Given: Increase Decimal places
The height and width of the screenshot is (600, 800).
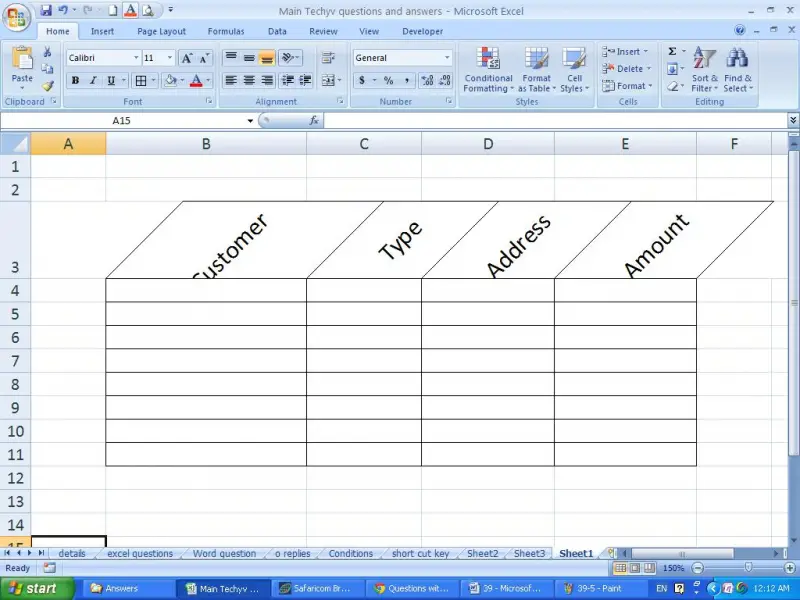Looking at the screenshot, I should click(x=427, y=81).
